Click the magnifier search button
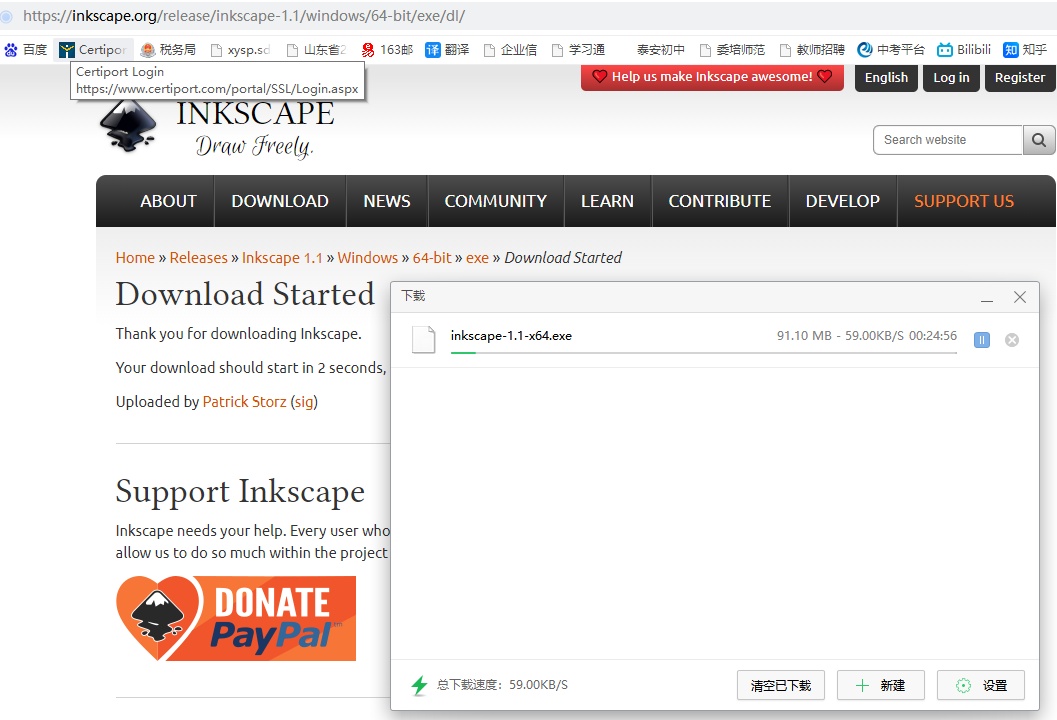The height and width of the screenshot is (720, 1057). point(1039,140)
